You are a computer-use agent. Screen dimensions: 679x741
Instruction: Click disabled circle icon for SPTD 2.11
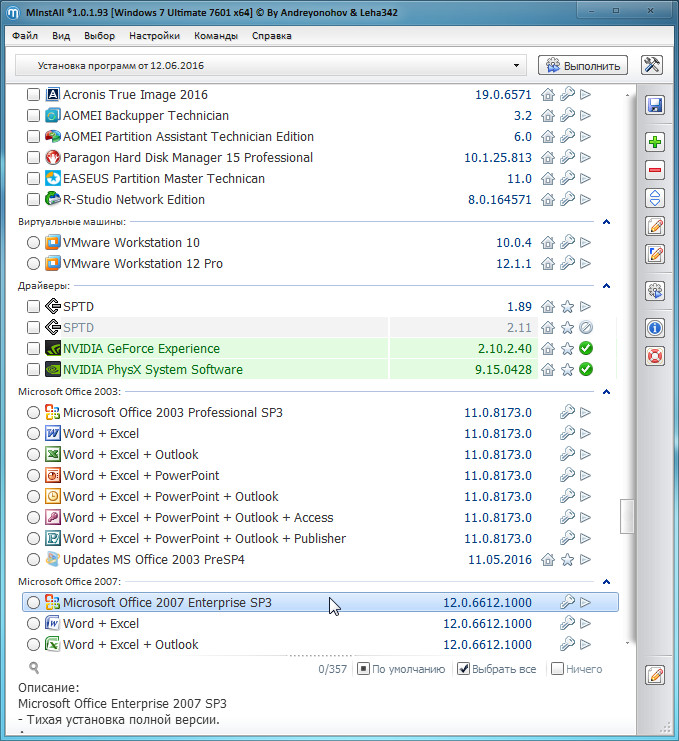pos(586,327)
